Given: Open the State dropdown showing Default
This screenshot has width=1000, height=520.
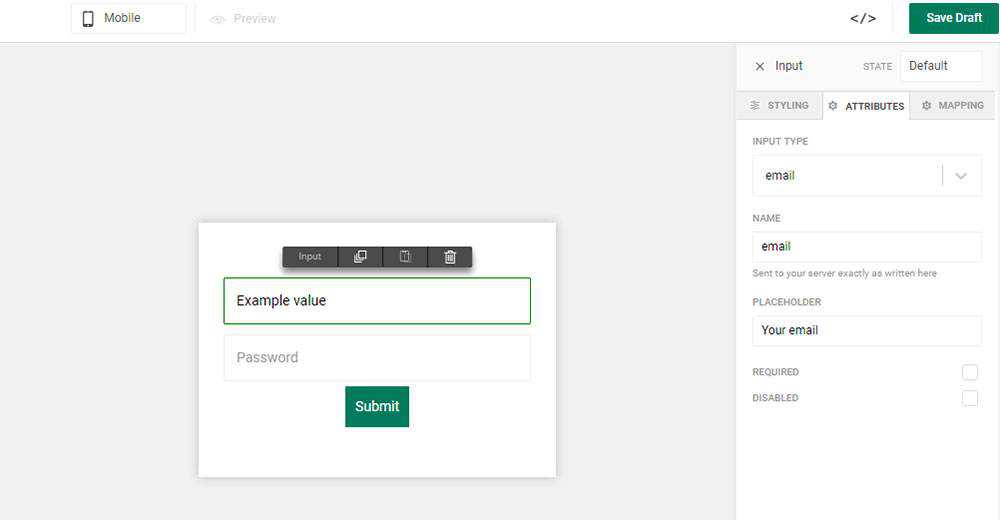Looking at the screenshot, I should pos(940,66).
